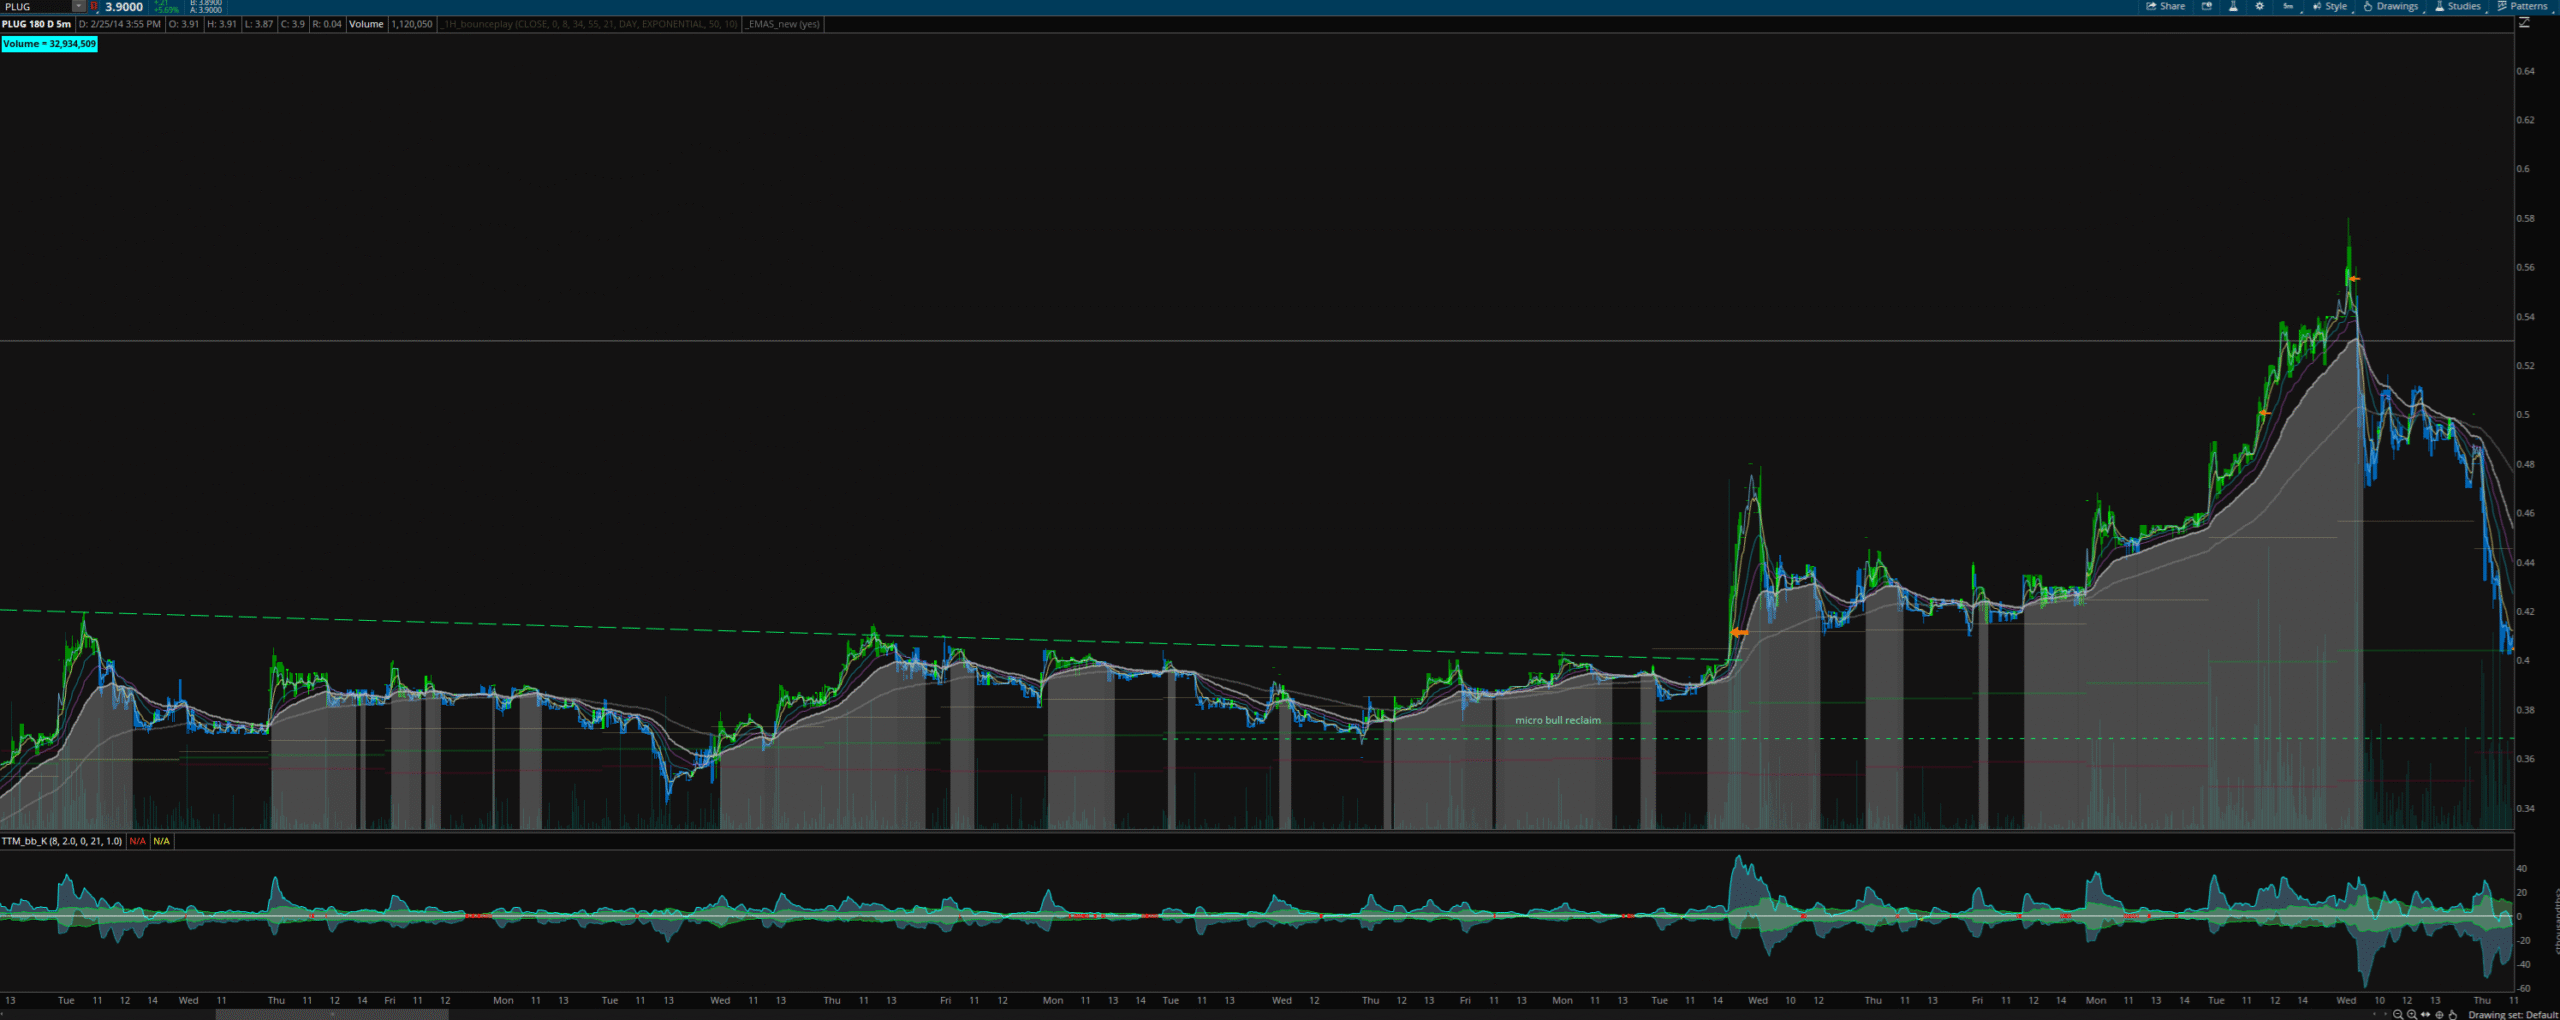Screen dimensions: 2560x1020
Task: Open the 5m timeframe dropdown
Action: pyautogui.click(x=2288, y=6)
